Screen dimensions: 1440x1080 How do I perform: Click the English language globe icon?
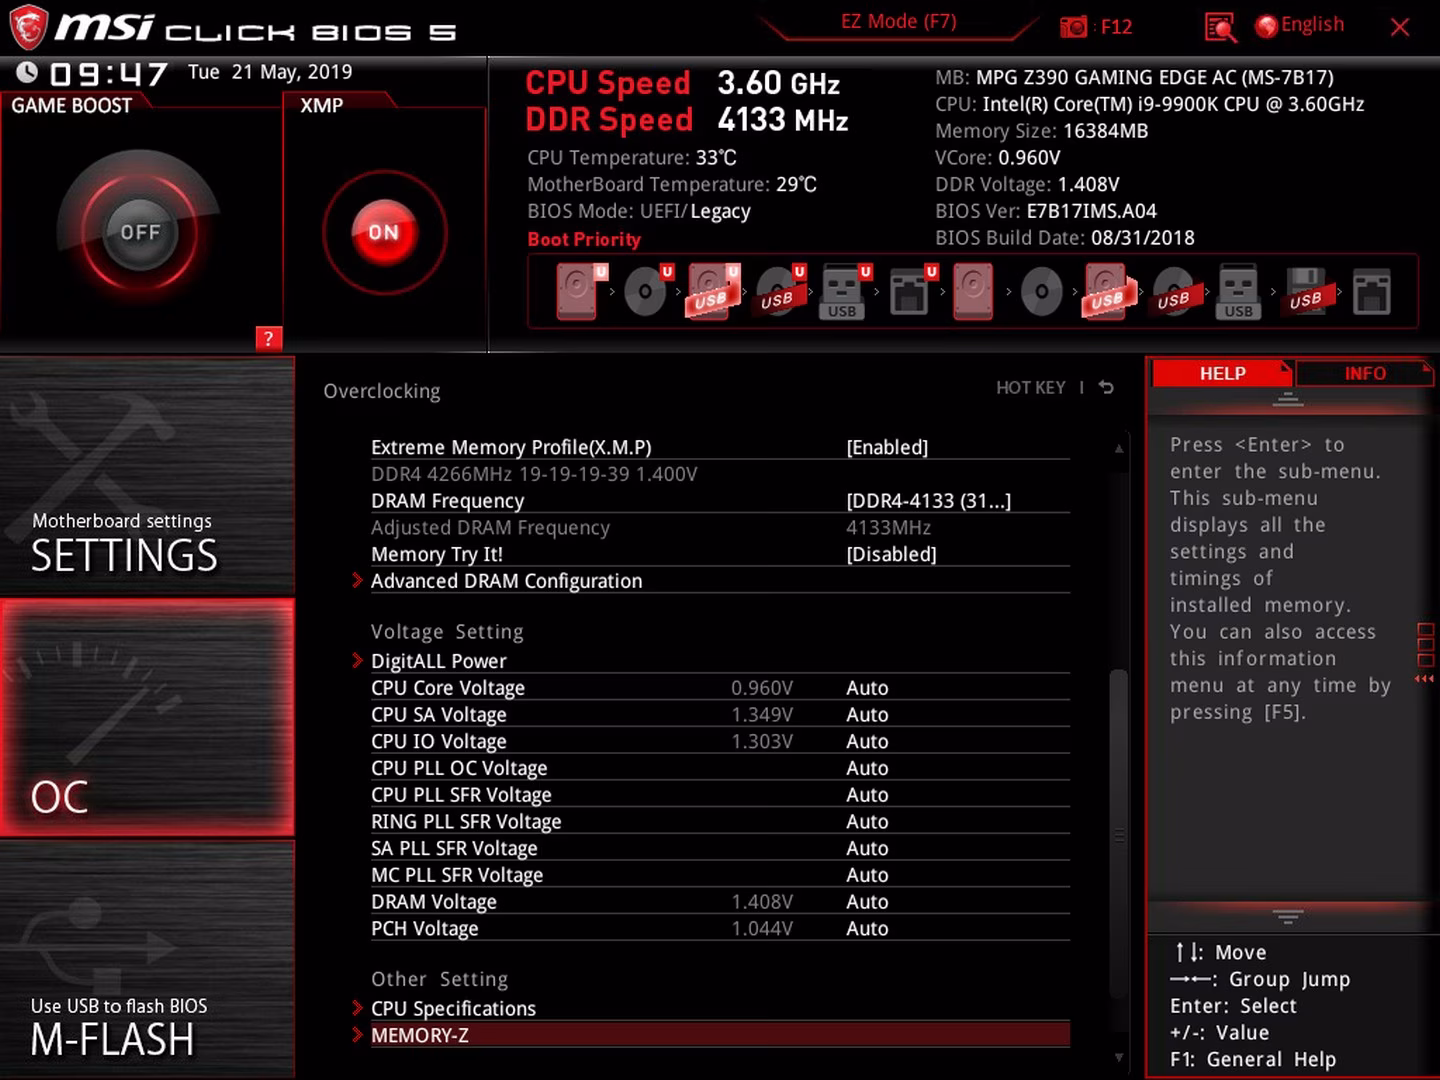click(1266, 27)
